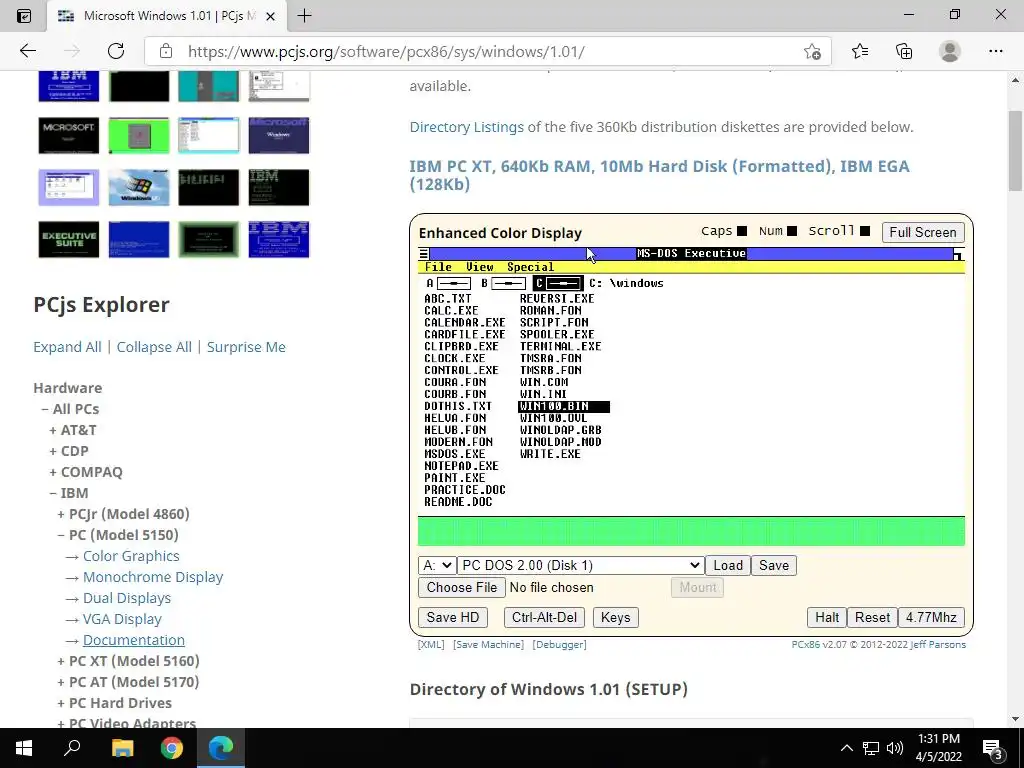Open the PC DOS 2.00 (Disk 1) diskette dropdown

pos(581,566)
